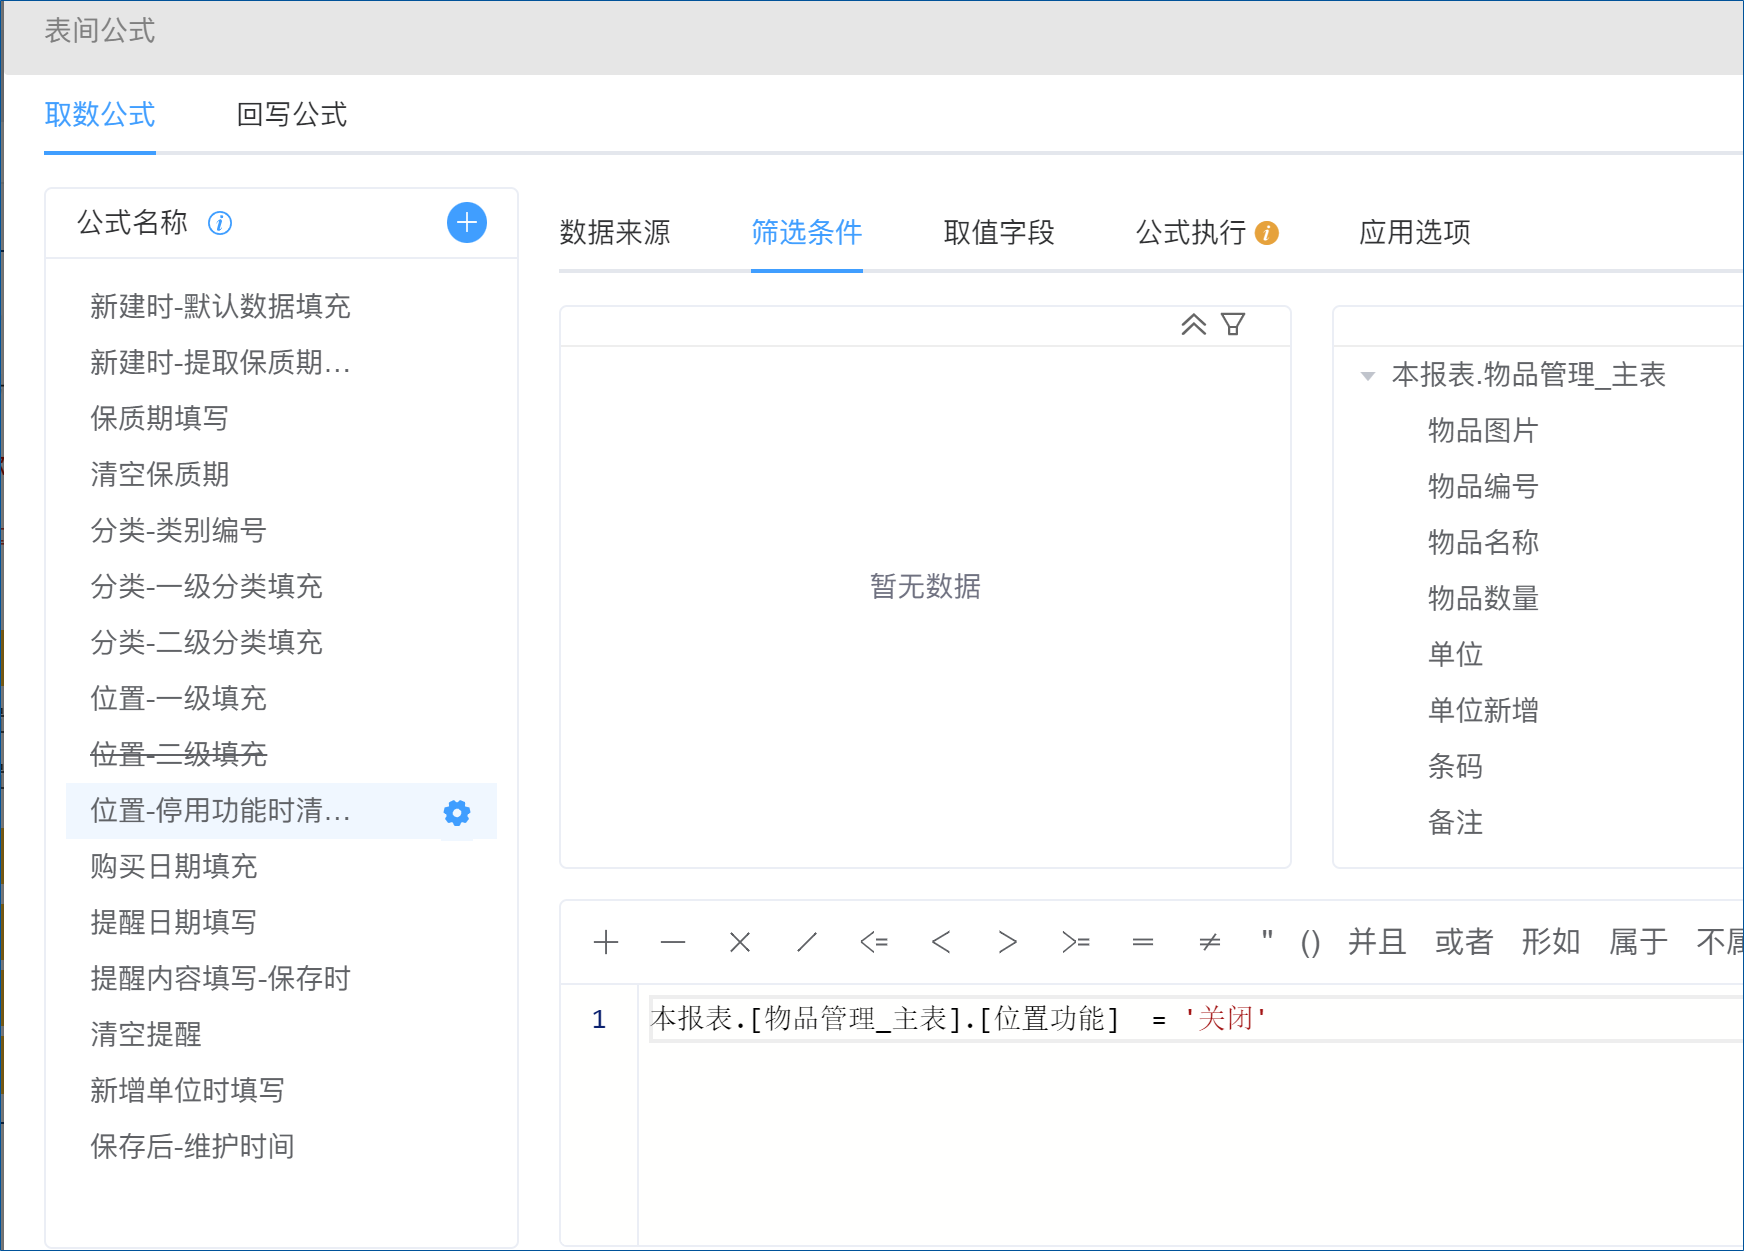This screenshot has height=1251, width=1744.
Task: Open the 取值字段 tab
Action: click(999, 232)
